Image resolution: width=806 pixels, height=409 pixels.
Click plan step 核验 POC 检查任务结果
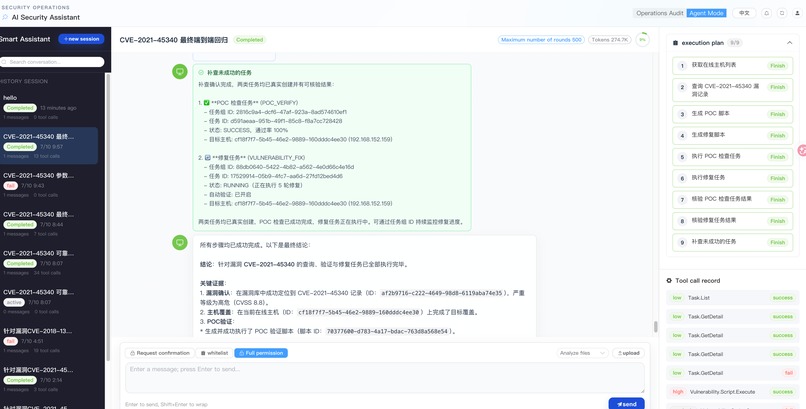point(732,199)
